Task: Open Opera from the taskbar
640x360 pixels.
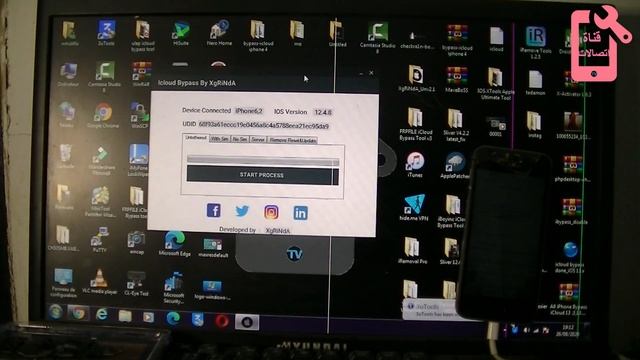Action: click(x=222, y=321)
